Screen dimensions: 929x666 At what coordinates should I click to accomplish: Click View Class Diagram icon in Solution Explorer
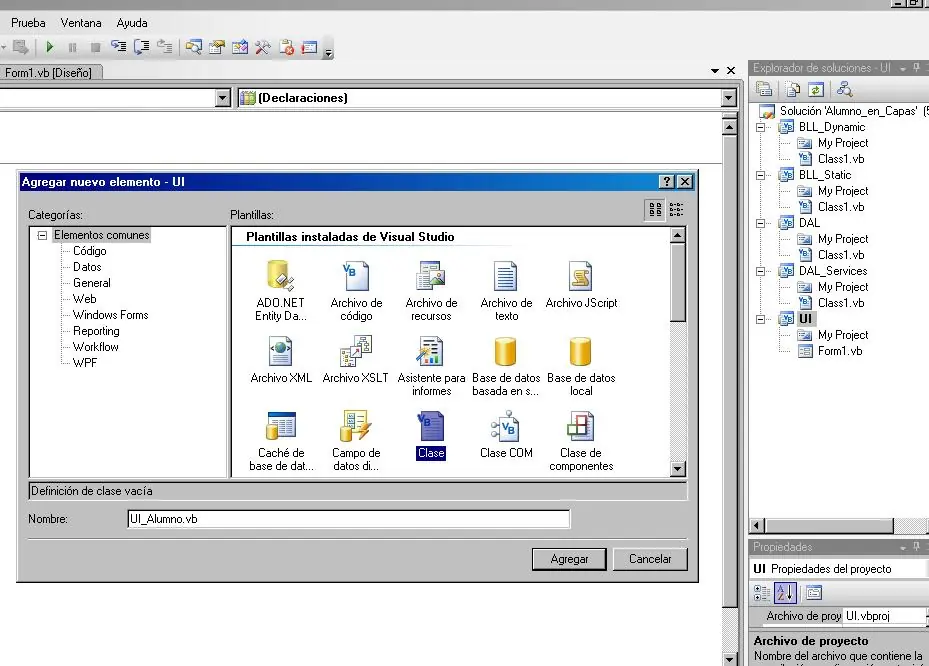point(844,89)
